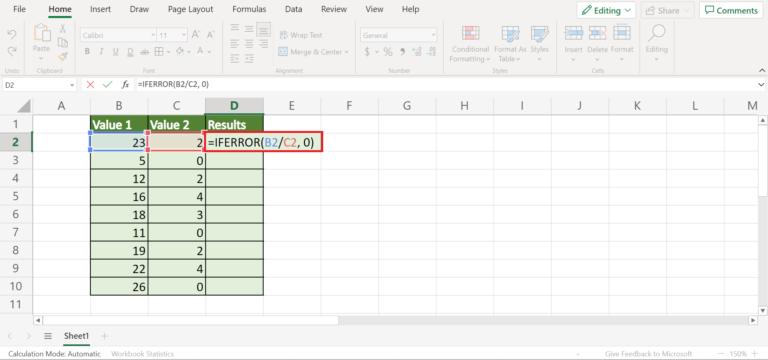Click in the formula bar text
768x360 pixels.
click(x=173, y=84)
